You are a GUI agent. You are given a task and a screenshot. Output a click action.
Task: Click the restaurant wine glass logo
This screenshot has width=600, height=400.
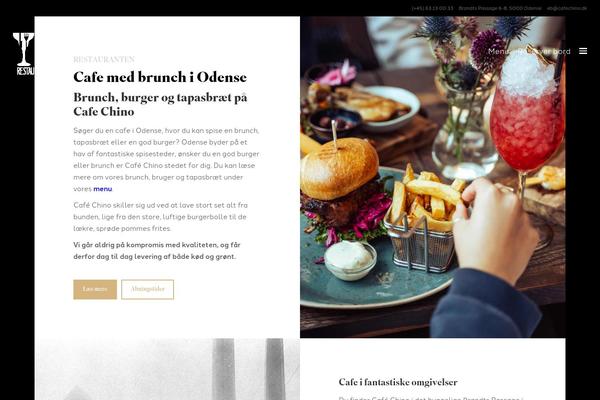click(x=23, y=54)
